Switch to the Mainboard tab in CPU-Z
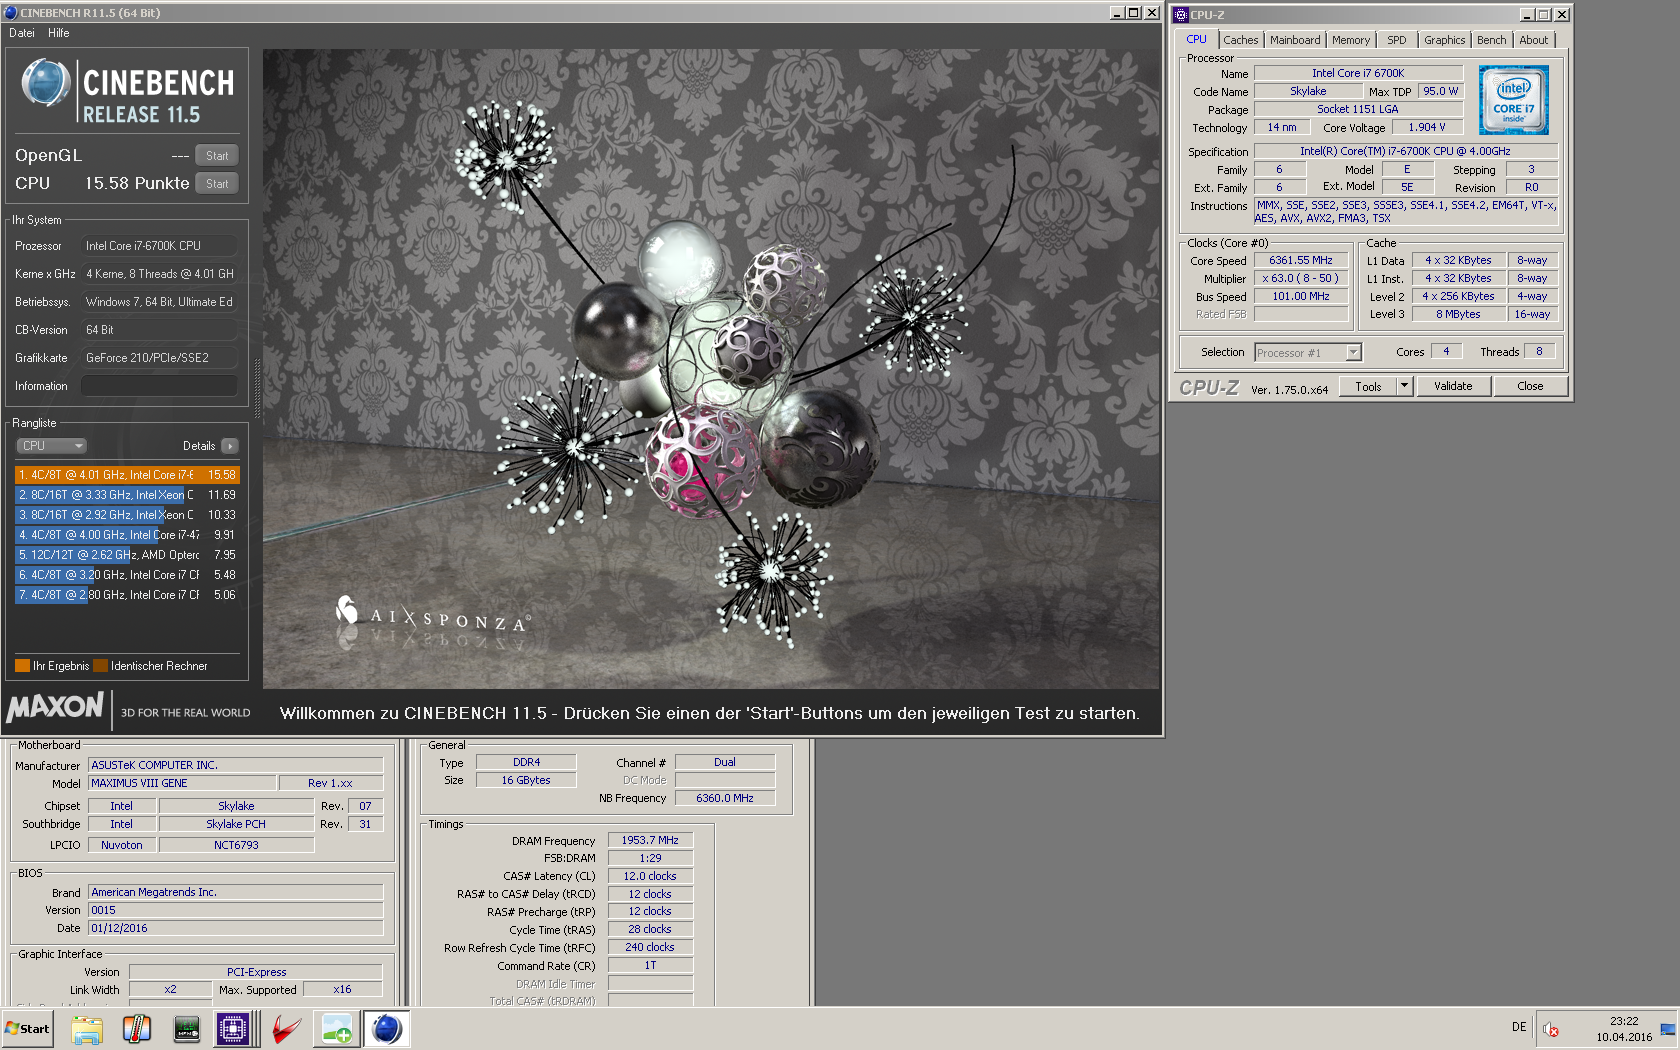The height and width of the screenshot is (1050, 1680). [1295, 40]
